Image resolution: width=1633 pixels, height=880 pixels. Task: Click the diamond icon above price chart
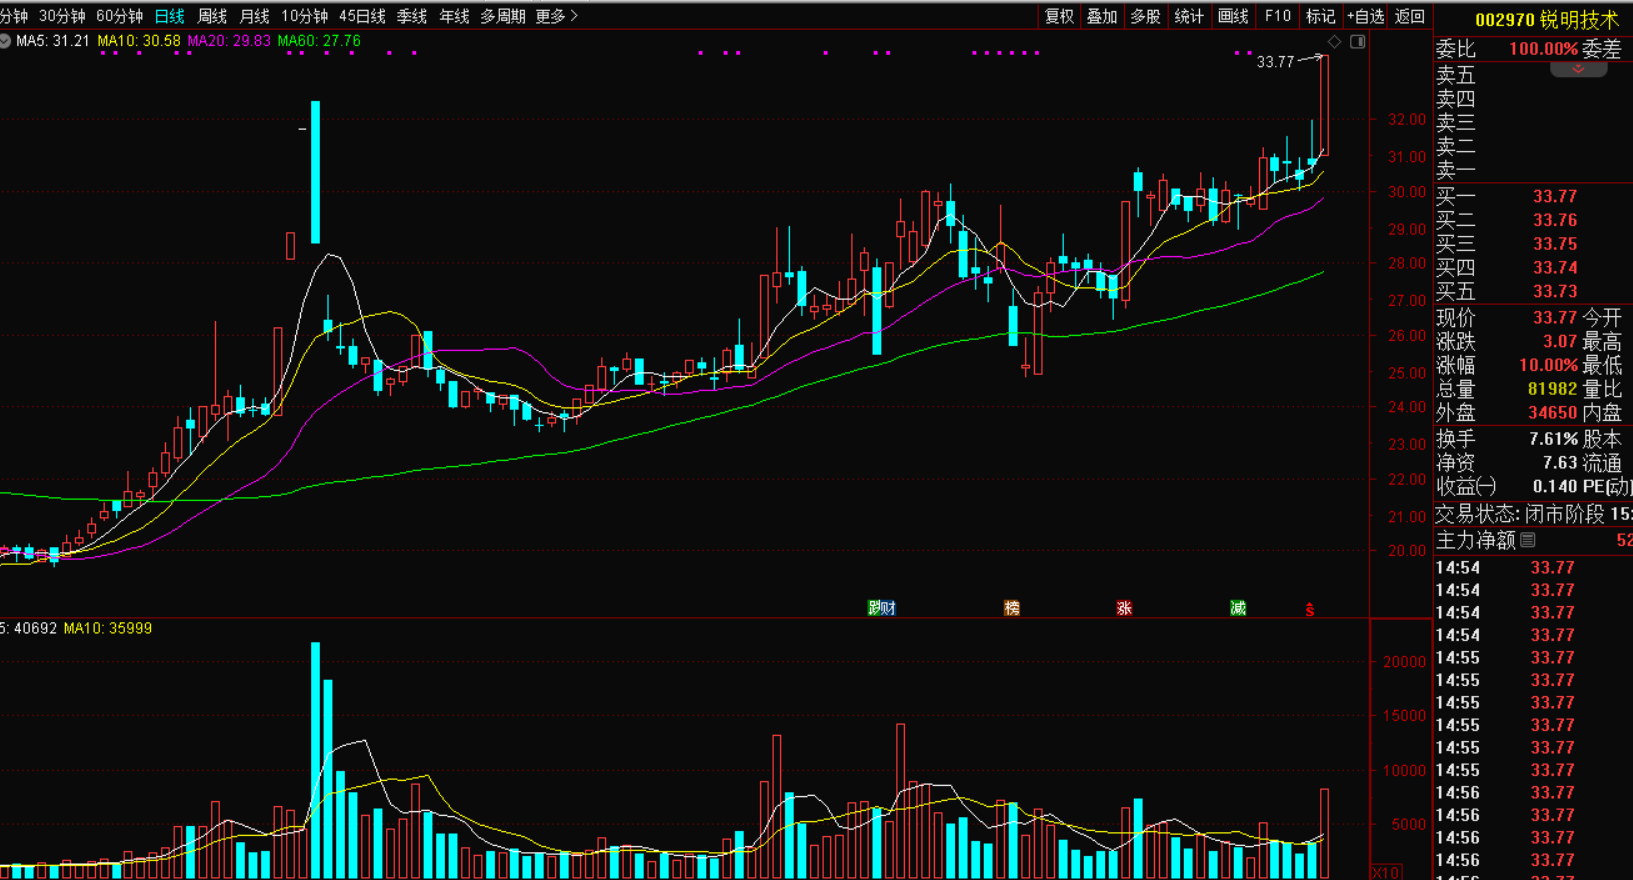pyautogui.click(x=1334, y=41)
